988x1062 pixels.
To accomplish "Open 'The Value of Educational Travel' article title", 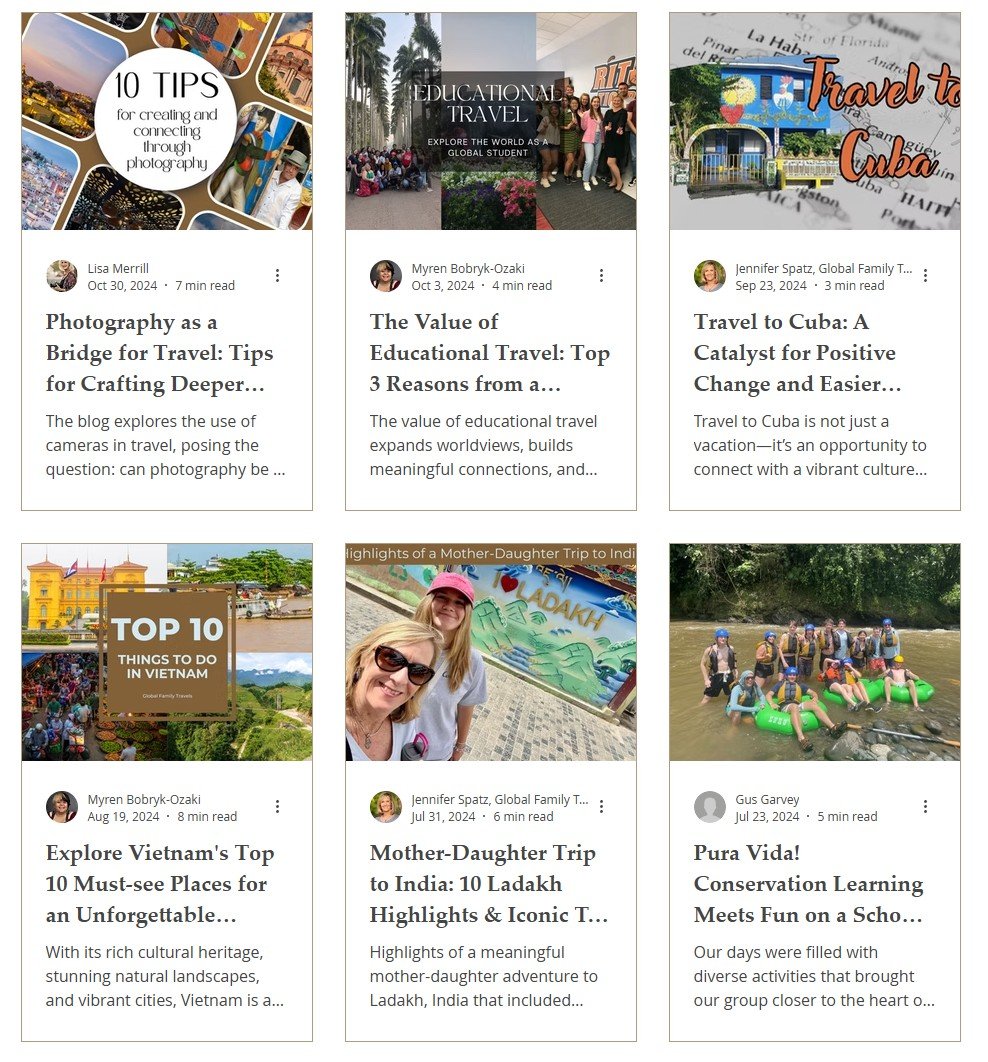I will tap(490, 353).
